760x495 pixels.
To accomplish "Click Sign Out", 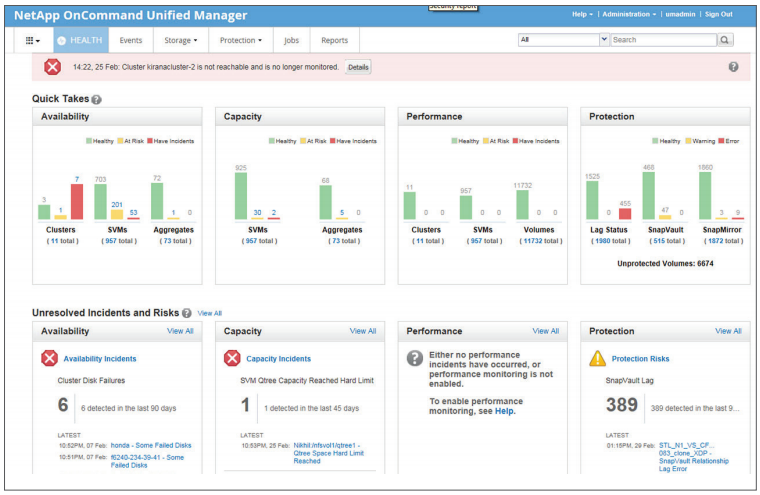I will pyautogui.click(x=718, y=14).
